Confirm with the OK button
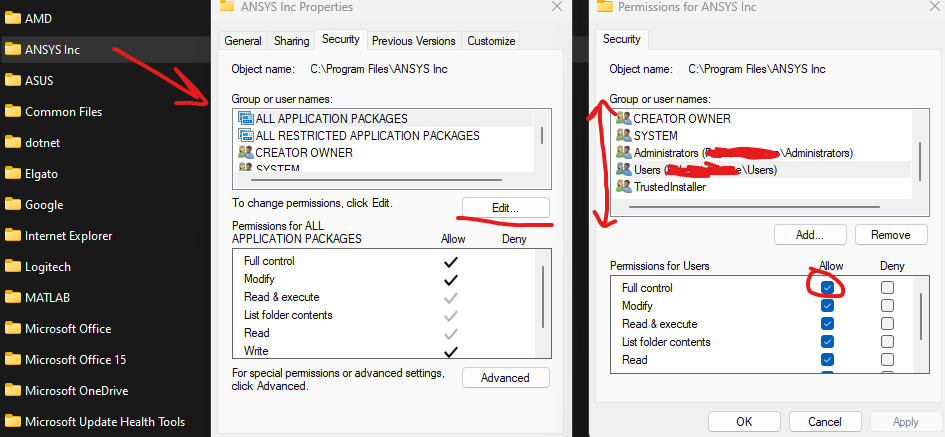945x437 pixels. coord(744,422)
